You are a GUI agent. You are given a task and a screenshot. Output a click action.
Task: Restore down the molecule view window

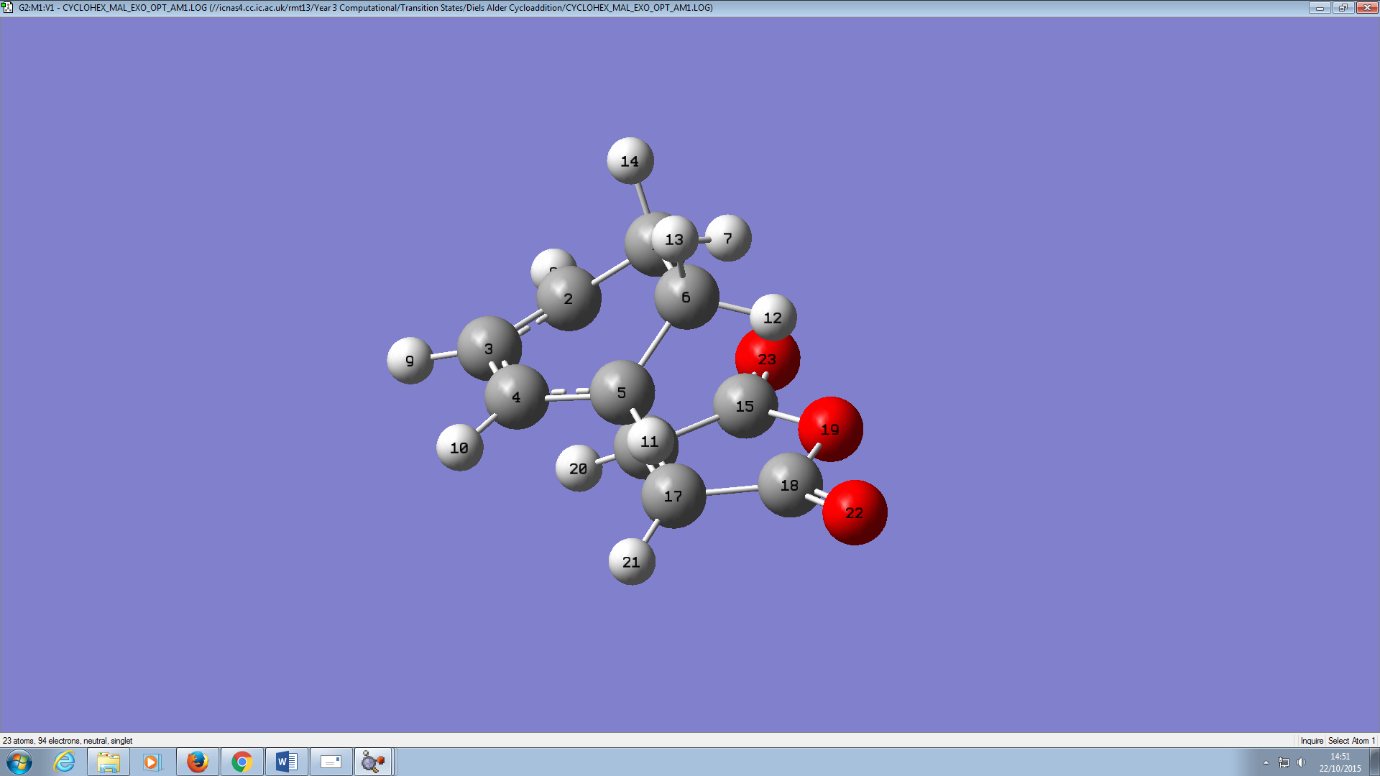1343,7
